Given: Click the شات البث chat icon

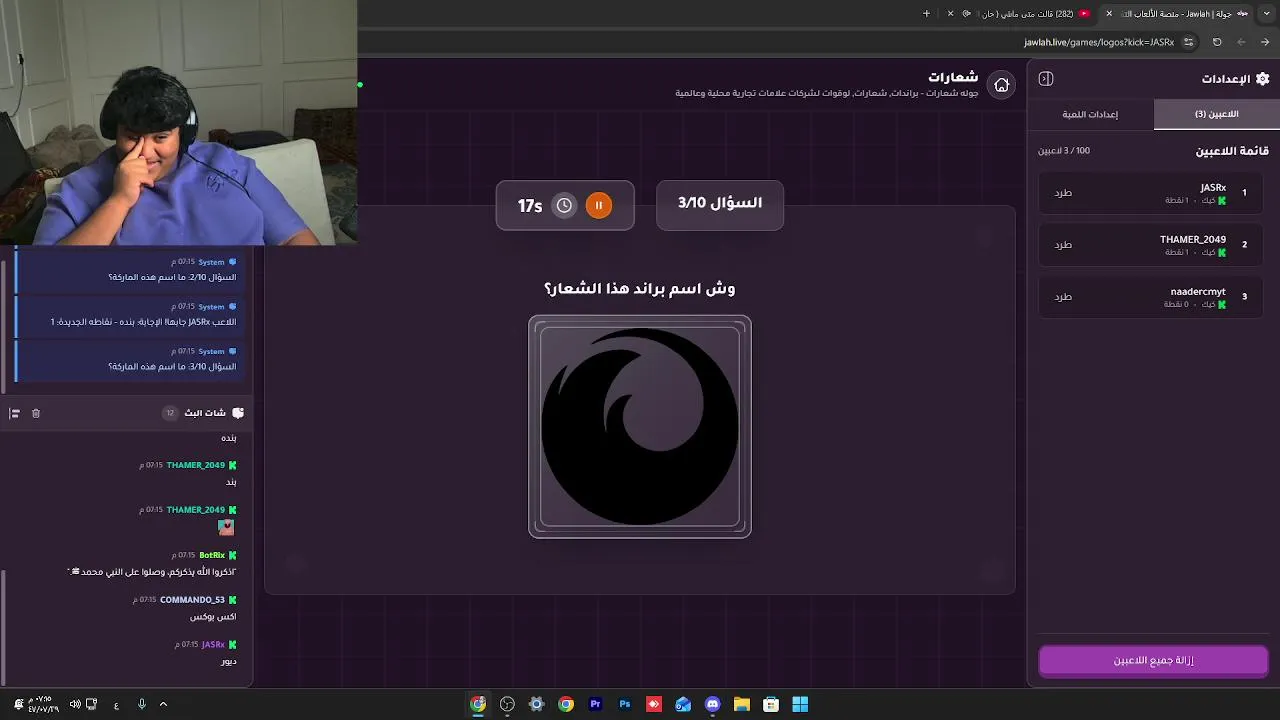Looking at the screenshot, I should coord(238,413).
